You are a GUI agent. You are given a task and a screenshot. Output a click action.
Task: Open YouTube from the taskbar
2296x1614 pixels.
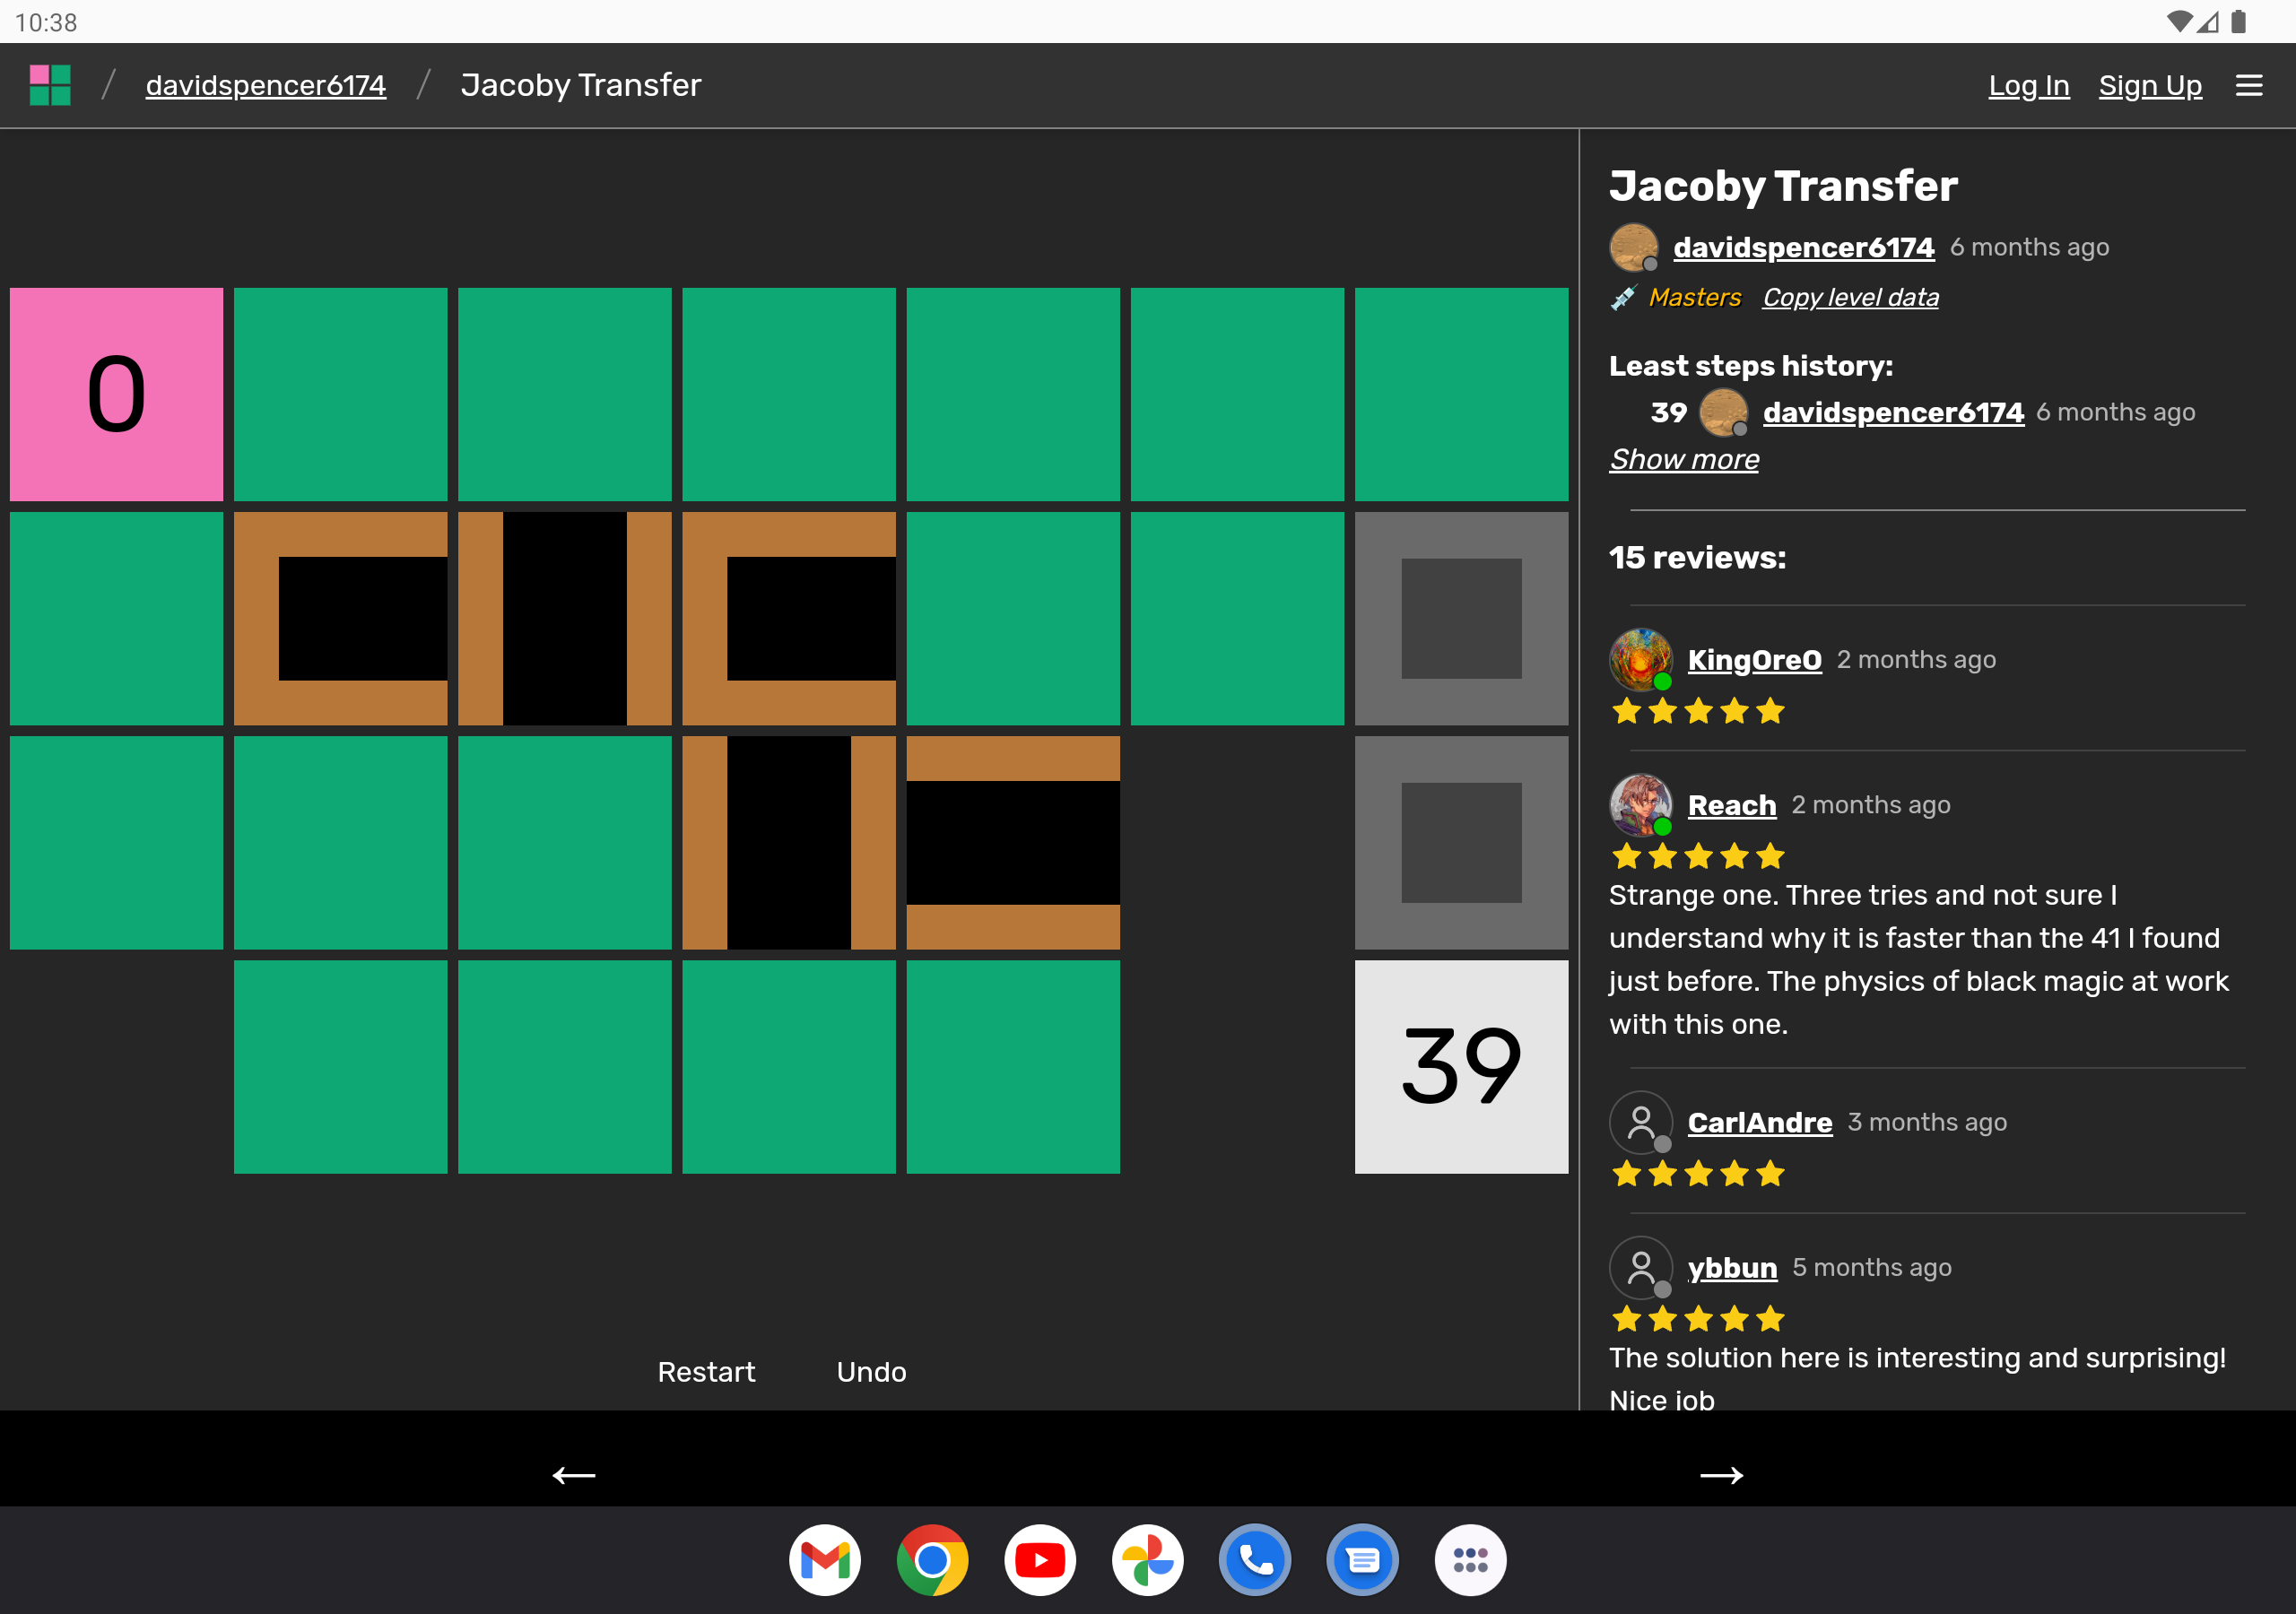[x=1040, y=1559]
